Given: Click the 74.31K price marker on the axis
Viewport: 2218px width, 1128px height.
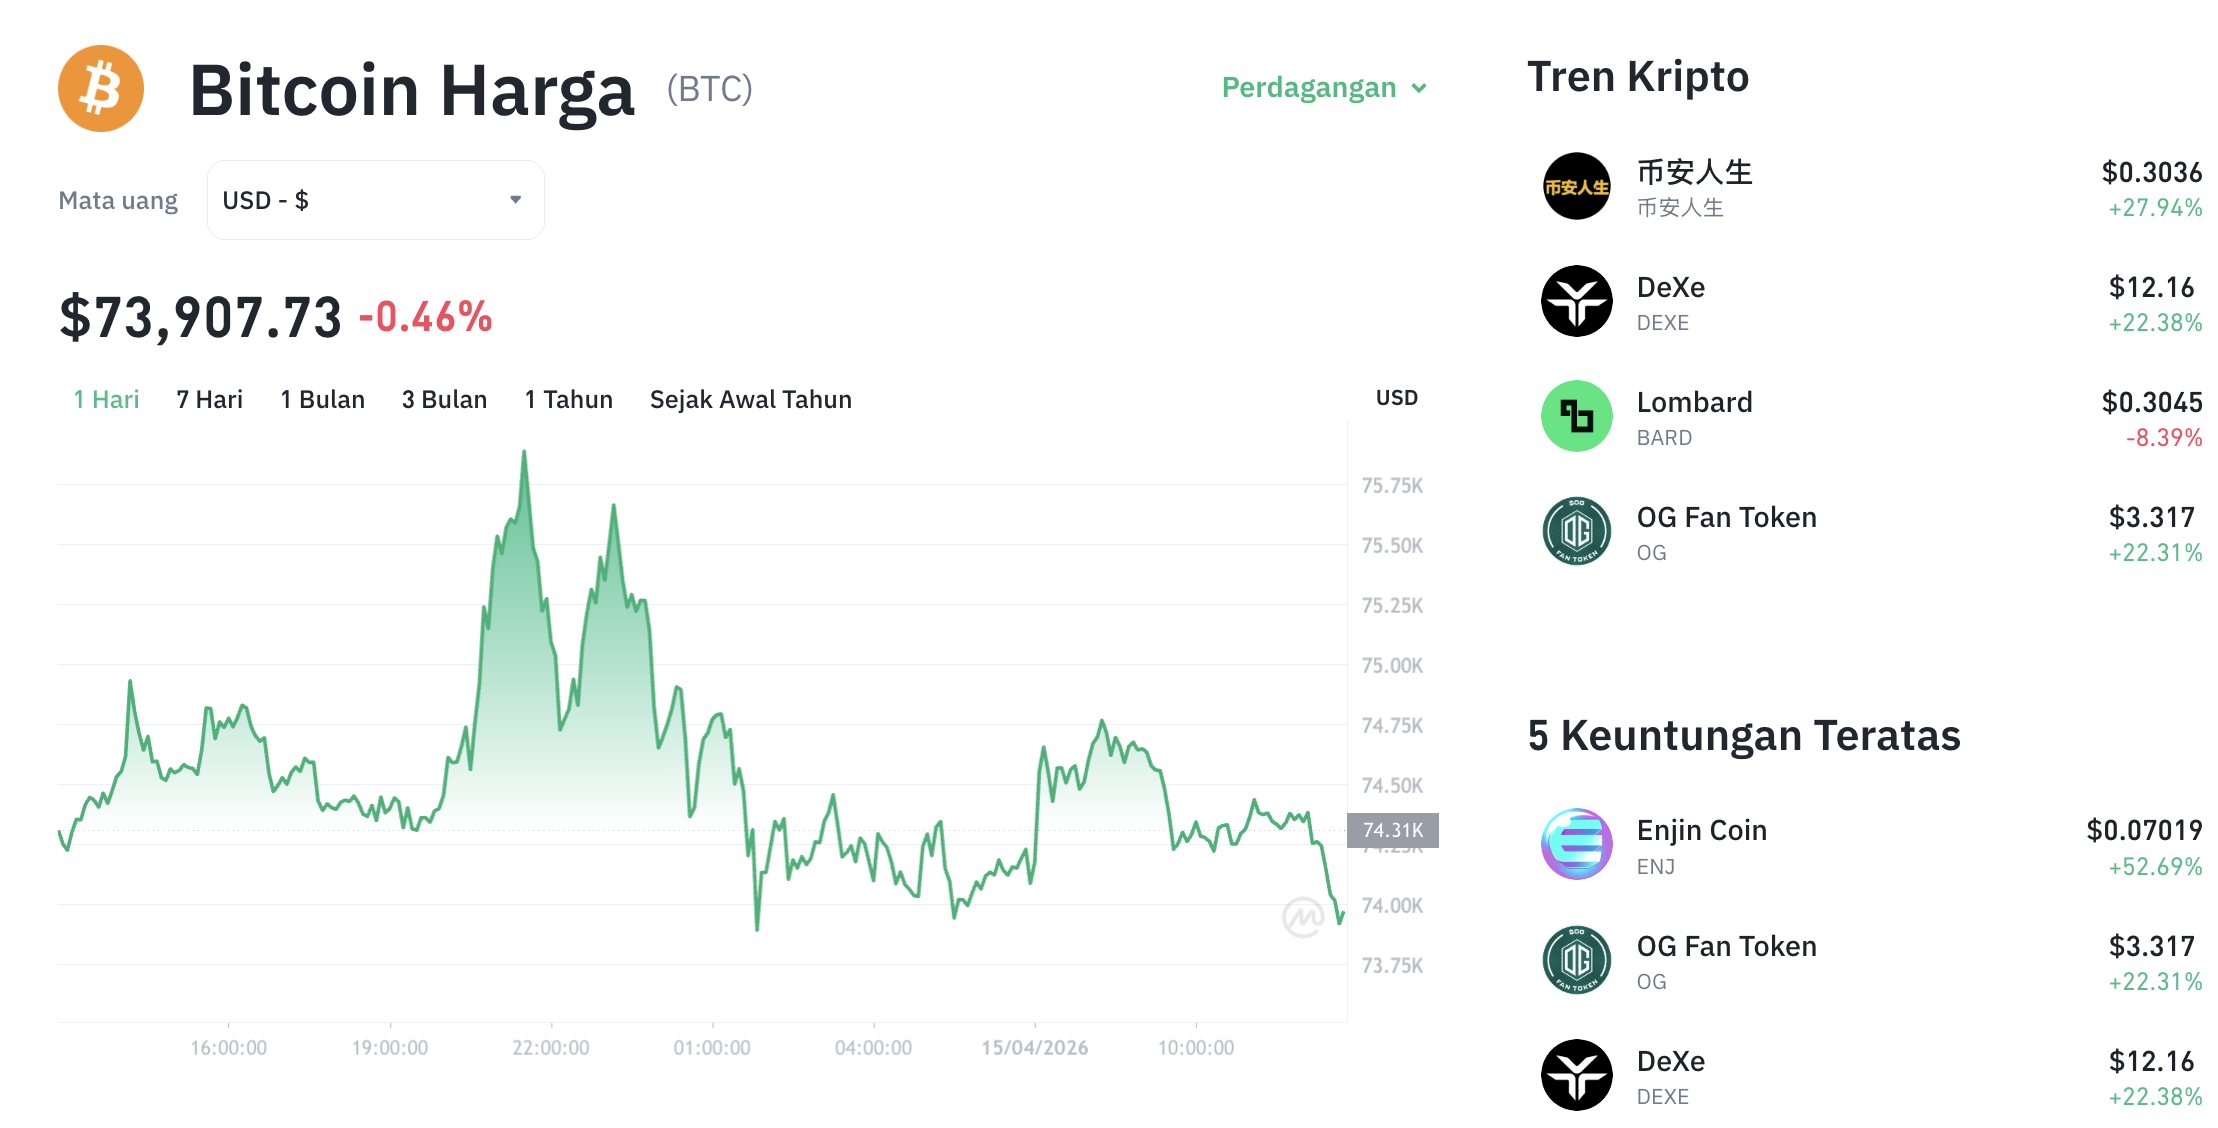Looking at the screenshot, I should point(1393,830).
